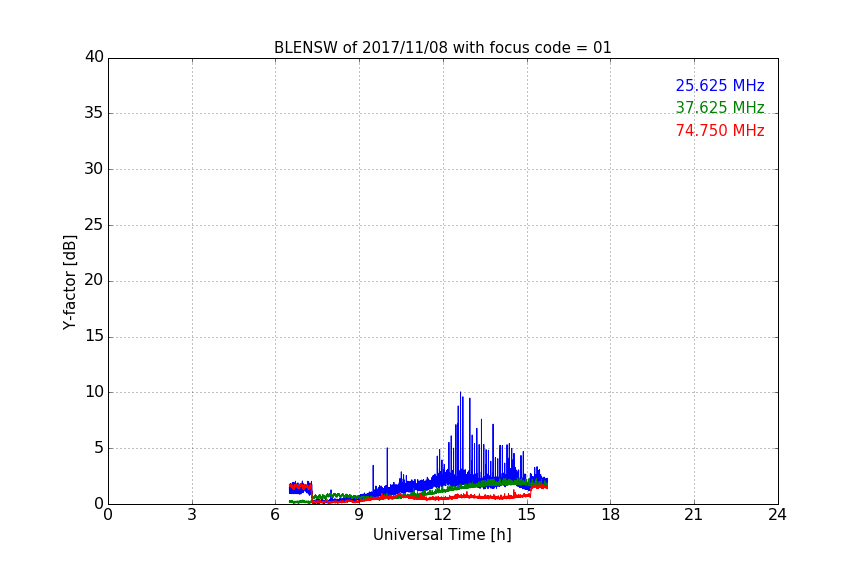
Task: Click the red trace step-up at hour 15
Action: (x=530, y=491)
